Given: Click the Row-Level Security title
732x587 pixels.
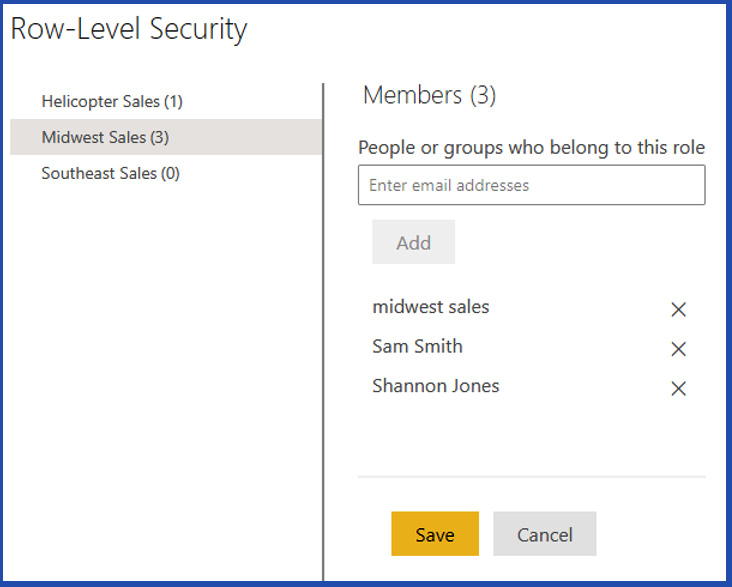Looking at the screenshot, I should pyautogui.click(x=129, y=29).
